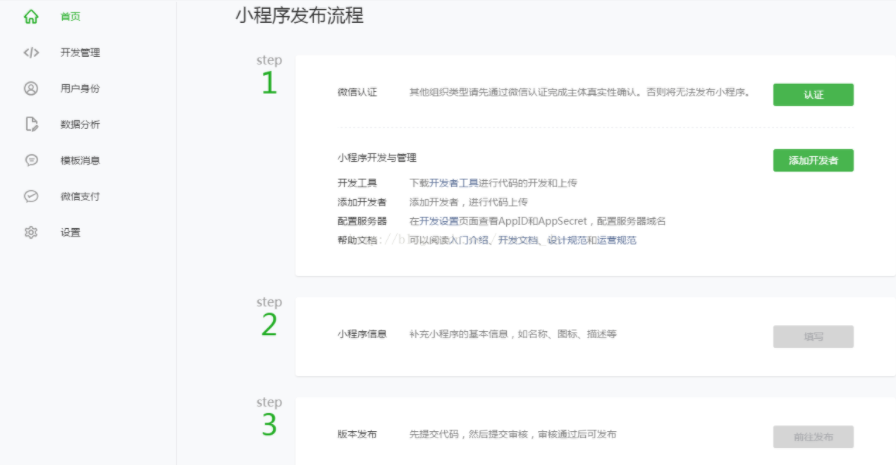This screenshot has height=476, width=896.
Task: Click the home icon beside 首页
Action: pyautogui.click(x=31, y=16)
